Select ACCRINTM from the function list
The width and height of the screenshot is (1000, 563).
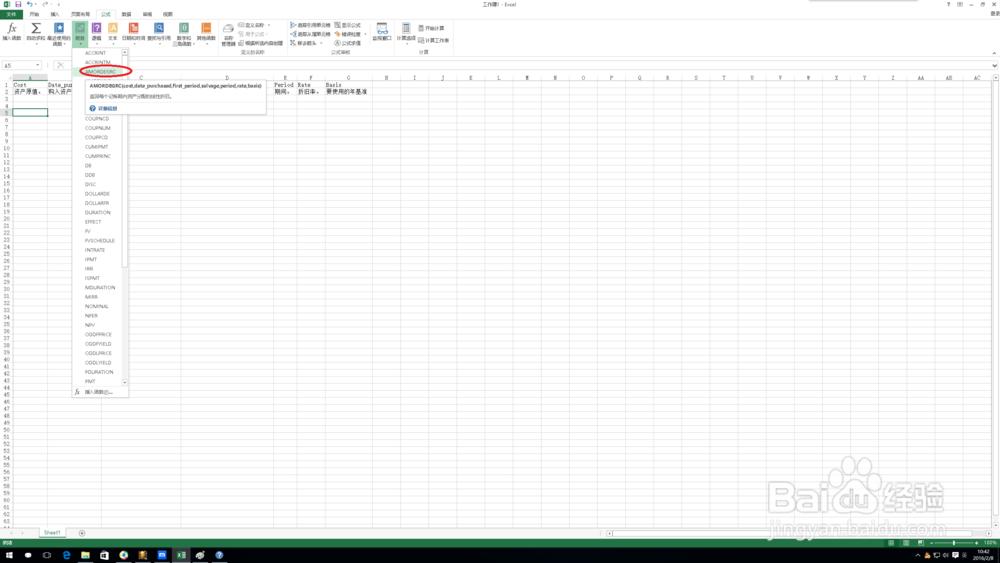tap(97, 62)
